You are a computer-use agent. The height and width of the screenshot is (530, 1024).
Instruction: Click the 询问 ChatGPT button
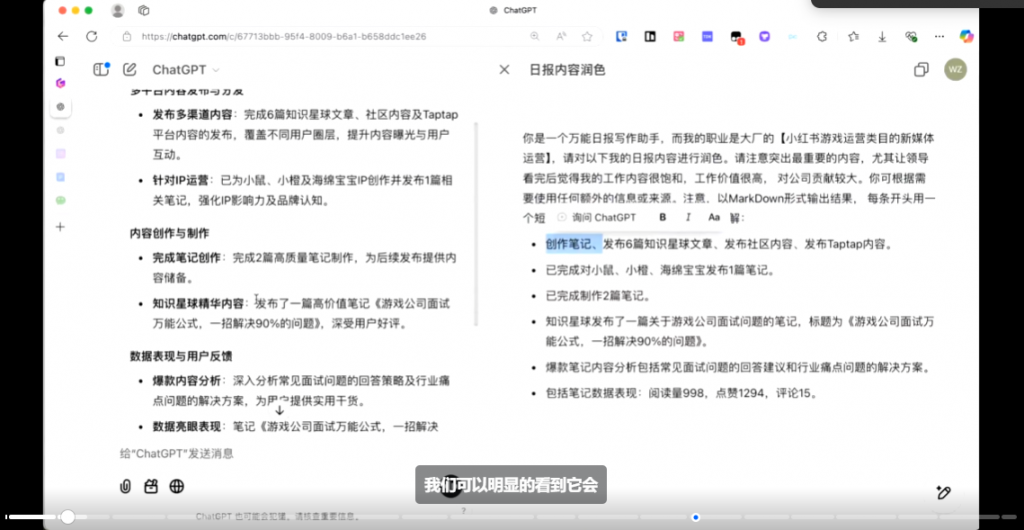tap(597, 217)
